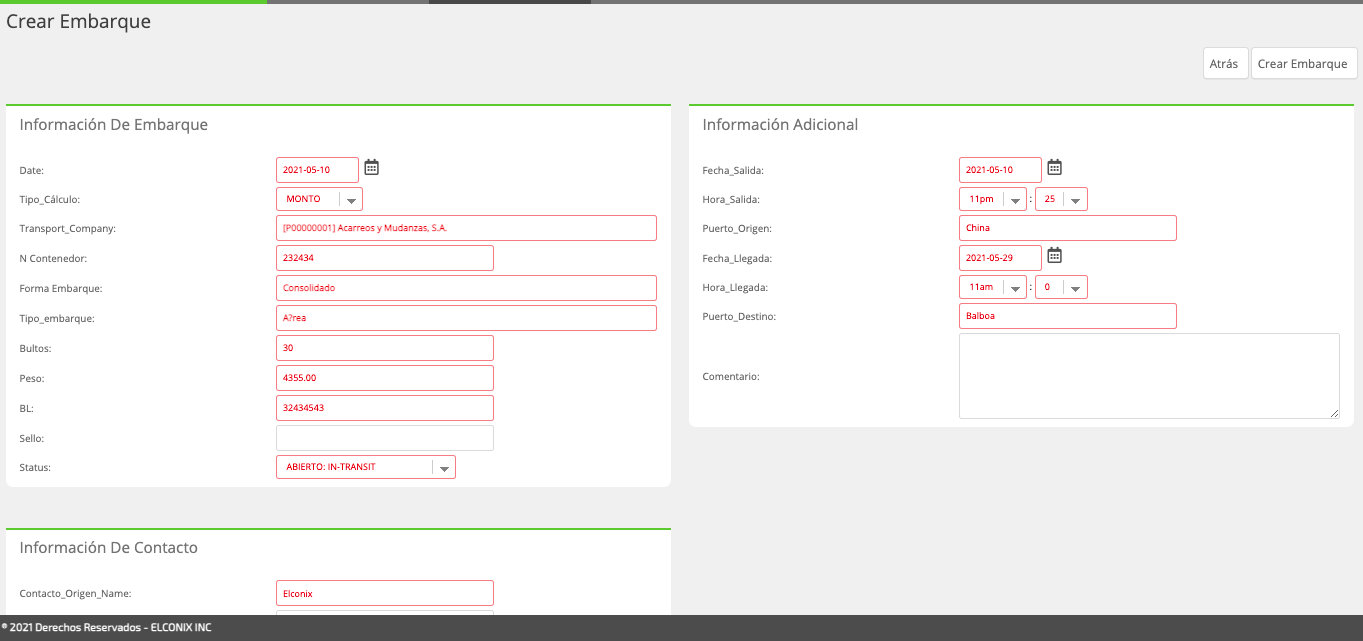This screenshot has width=1363, height=641.
Task: Open calendar picker for Fecha_Salida
Action: [1054, 168]
